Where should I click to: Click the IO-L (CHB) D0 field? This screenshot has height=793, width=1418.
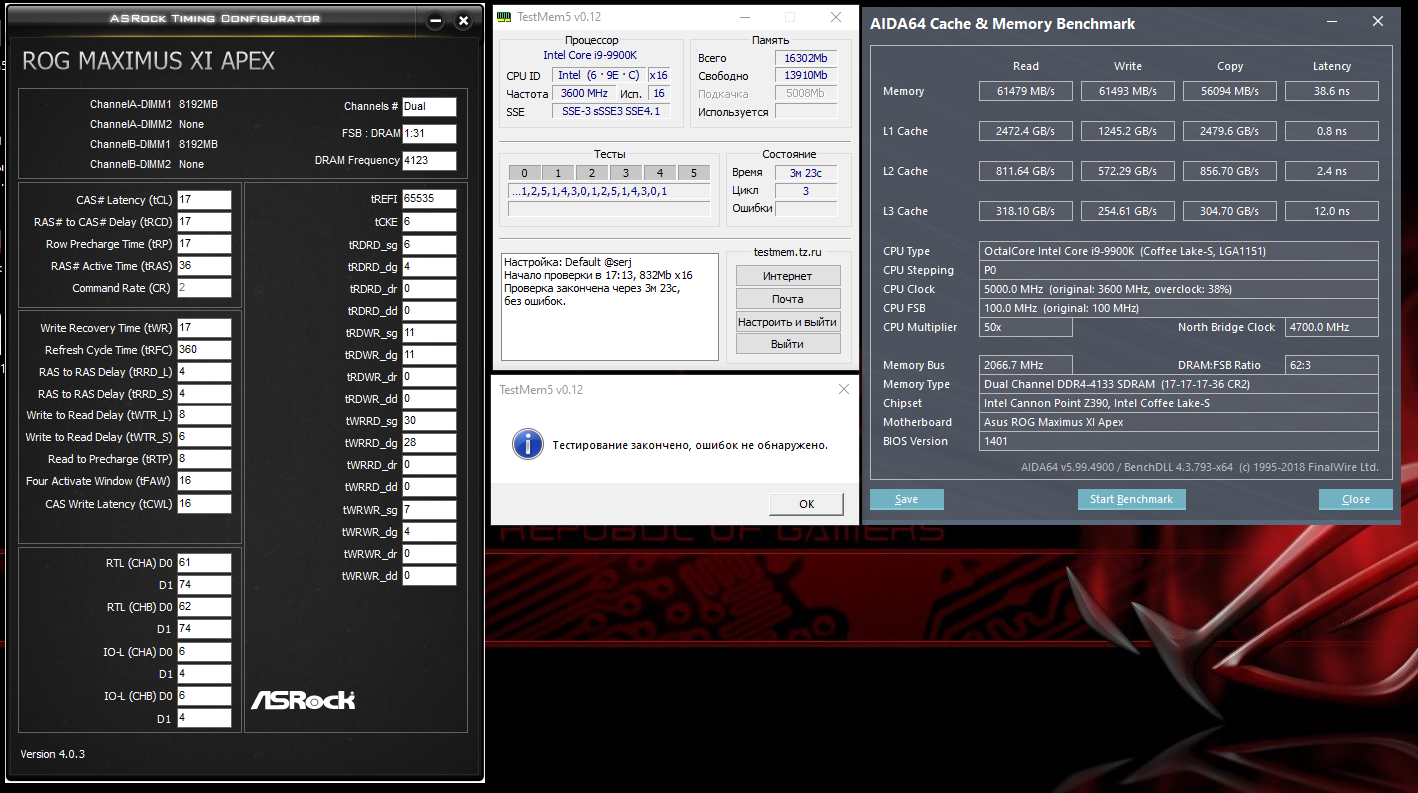tap(204, 696)
